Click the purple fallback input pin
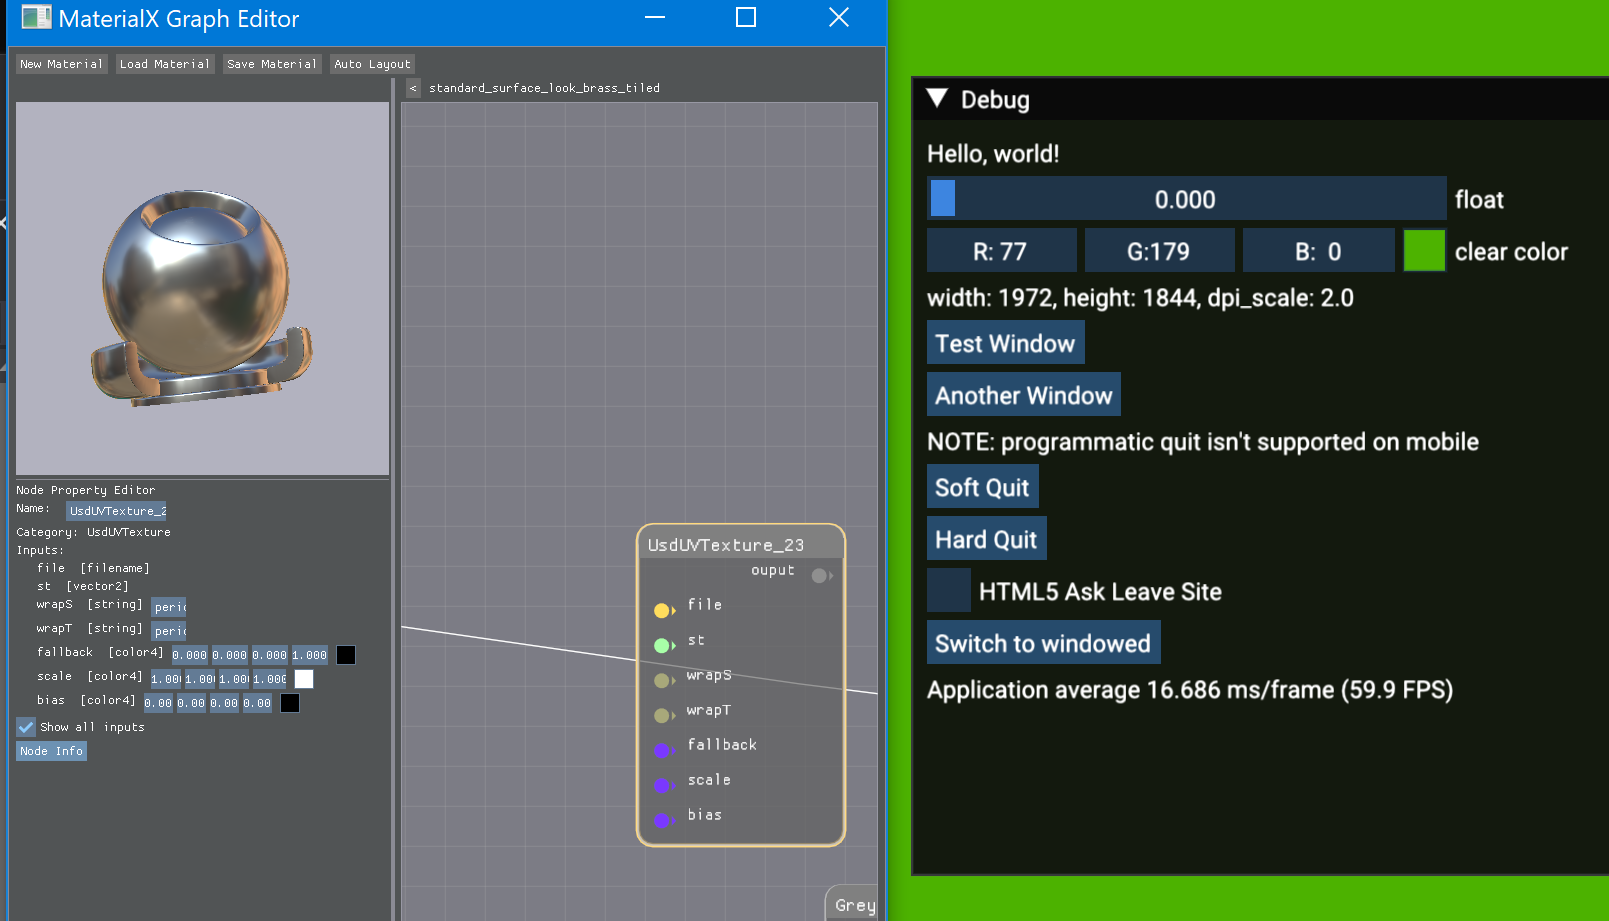 click(x=664, y=750)
